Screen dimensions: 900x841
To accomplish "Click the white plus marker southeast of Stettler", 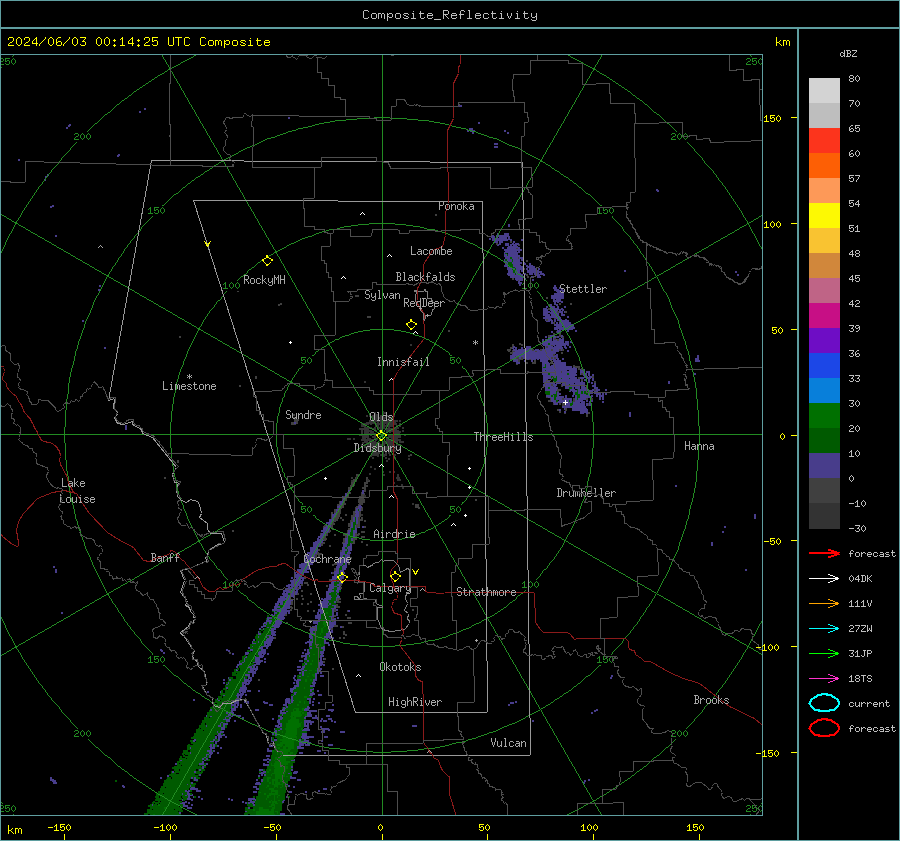I will pos(565,402).
